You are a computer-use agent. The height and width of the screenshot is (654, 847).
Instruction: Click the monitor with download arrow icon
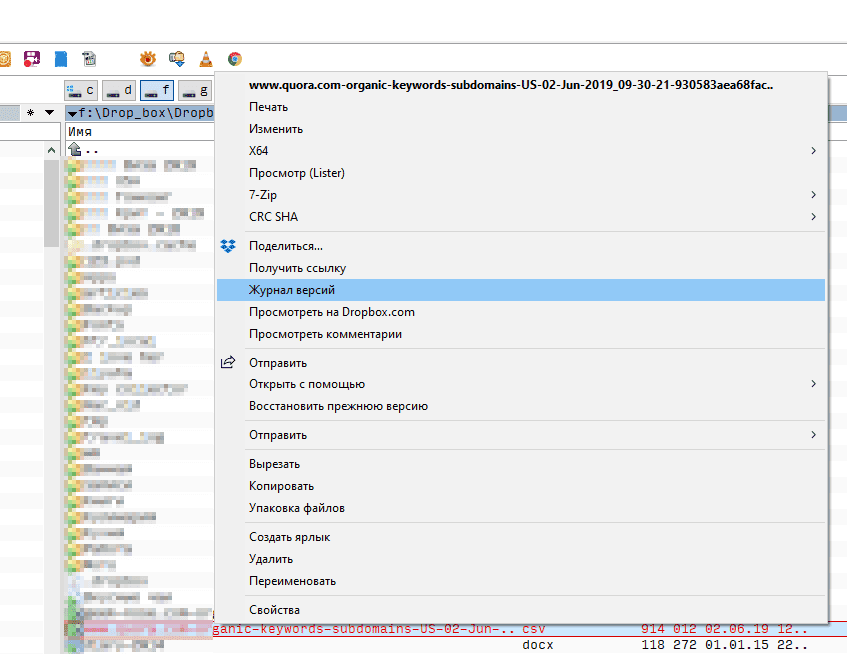pyautogui.click(x=177, y=59)
